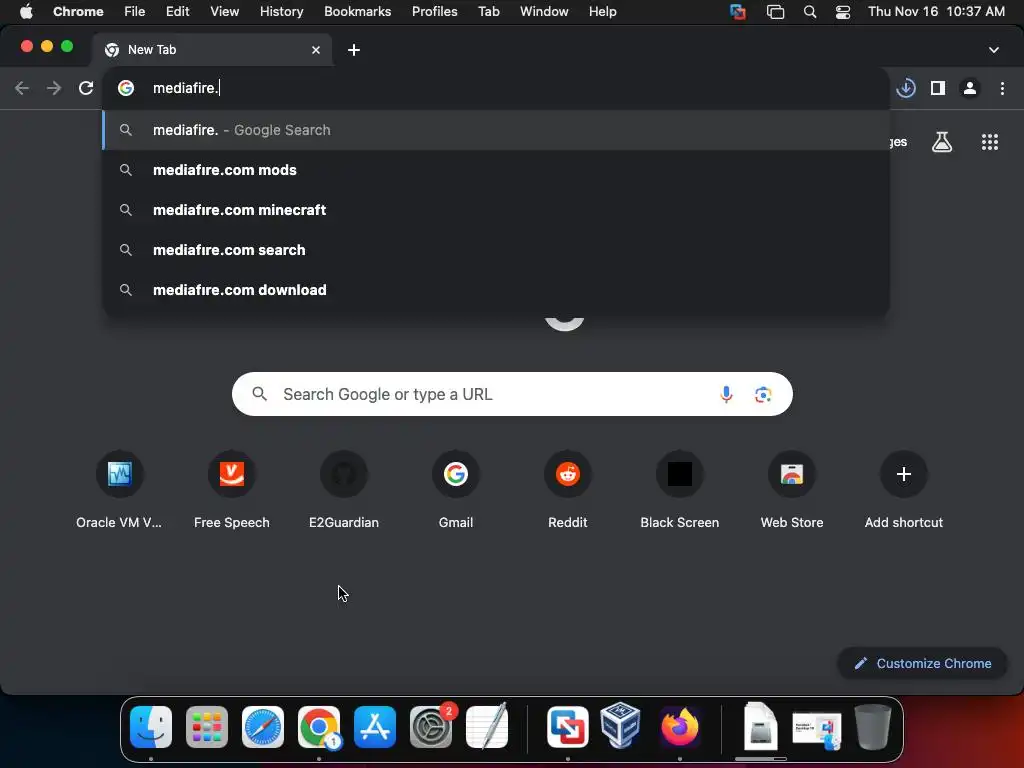The width and height of the screenshot is (1024, 768).
Task: Open Control Center in menu bar
Action: [843, 12]
